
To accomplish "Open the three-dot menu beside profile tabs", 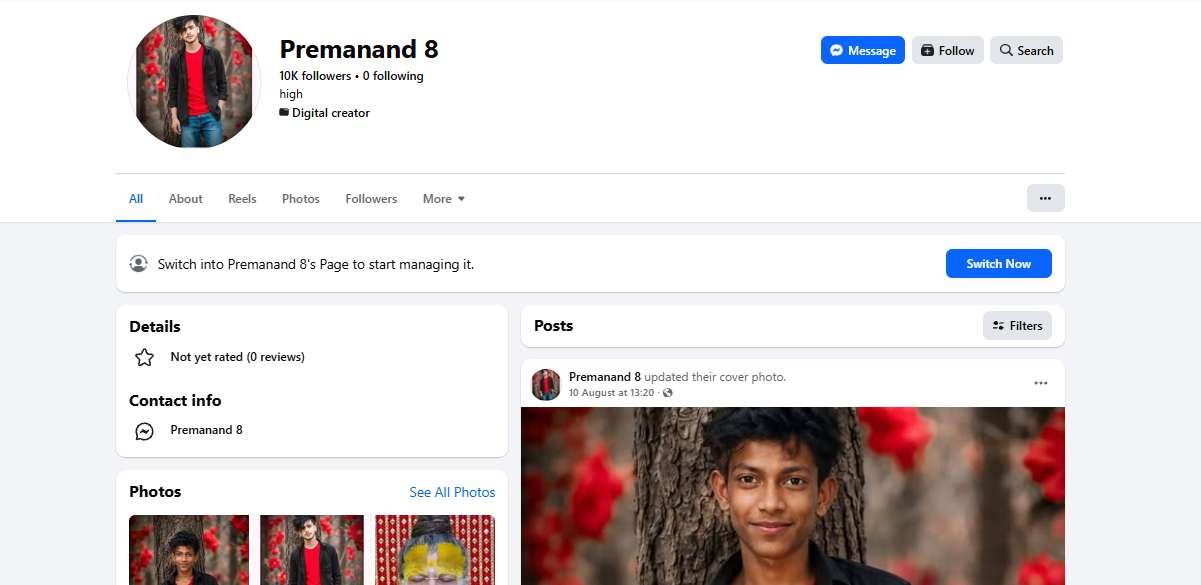I will (1045, 198).
